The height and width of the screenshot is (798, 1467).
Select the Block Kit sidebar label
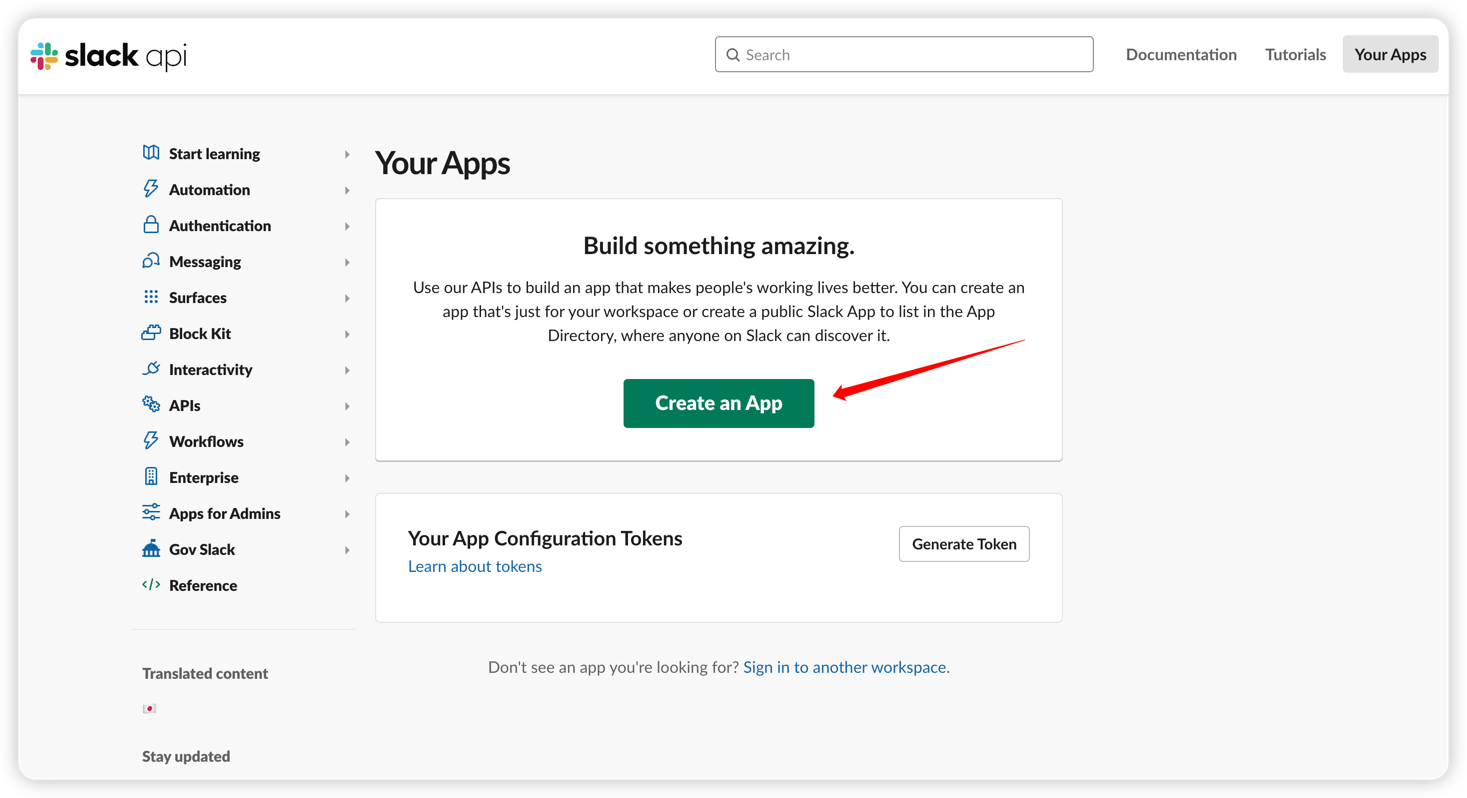(200, 333)
